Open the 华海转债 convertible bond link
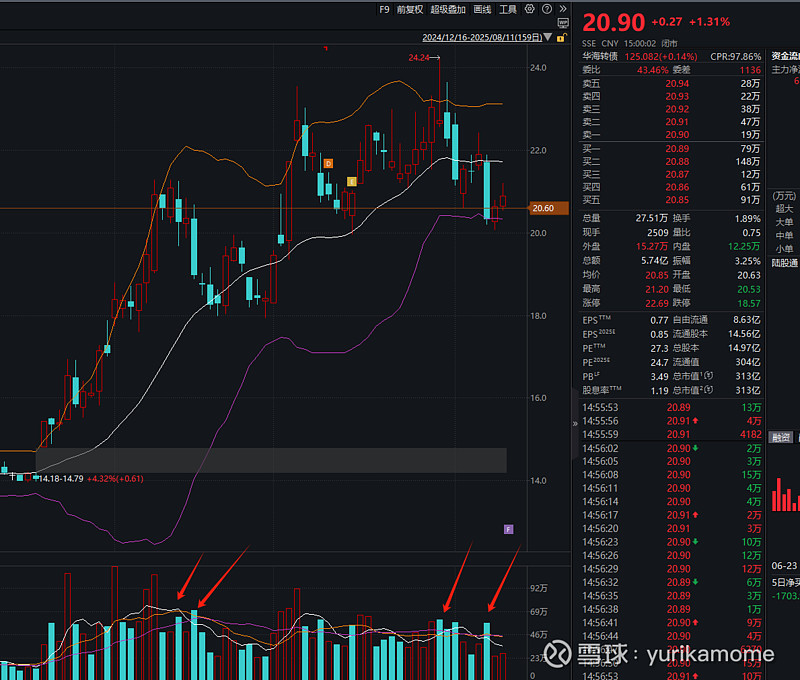This screenshot has height=680, width=800. 602,57
